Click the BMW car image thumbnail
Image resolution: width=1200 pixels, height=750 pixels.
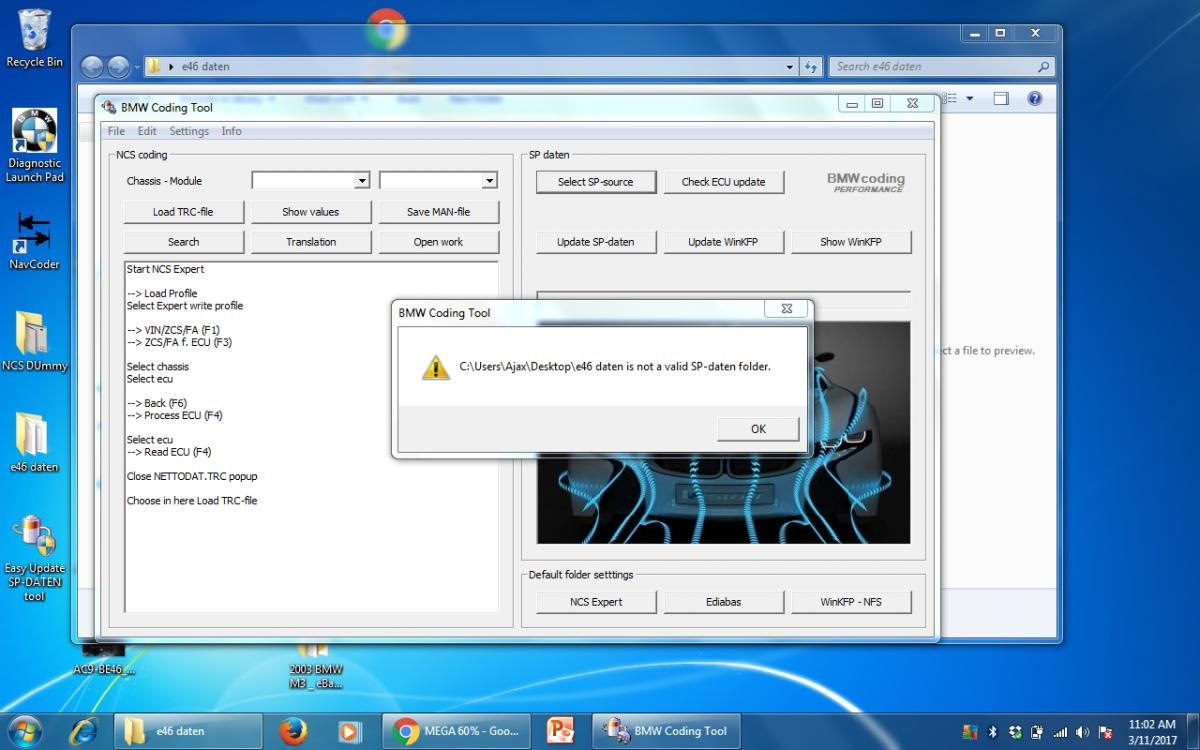pyautogui.click(x=724, y=432)
